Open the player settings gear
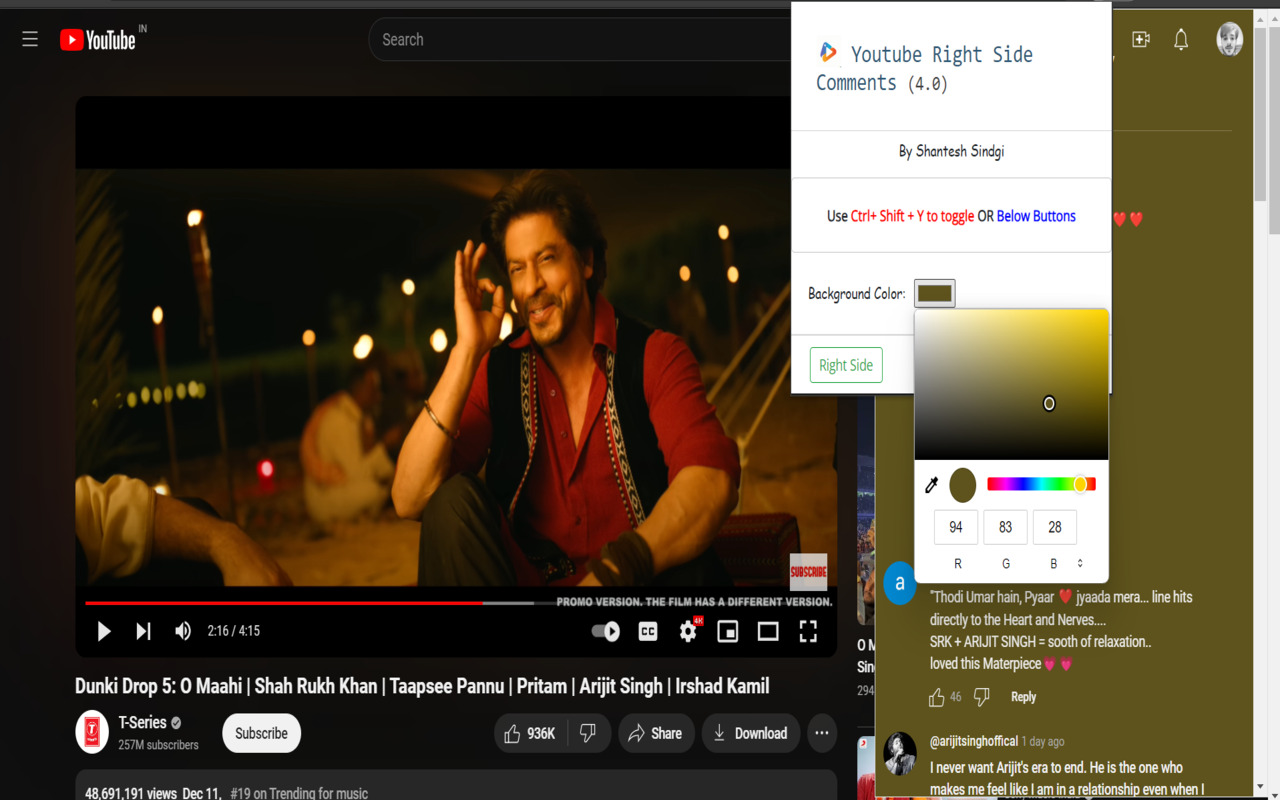The width and height of the screenshot is (1280, 800). tap(688, 631)
